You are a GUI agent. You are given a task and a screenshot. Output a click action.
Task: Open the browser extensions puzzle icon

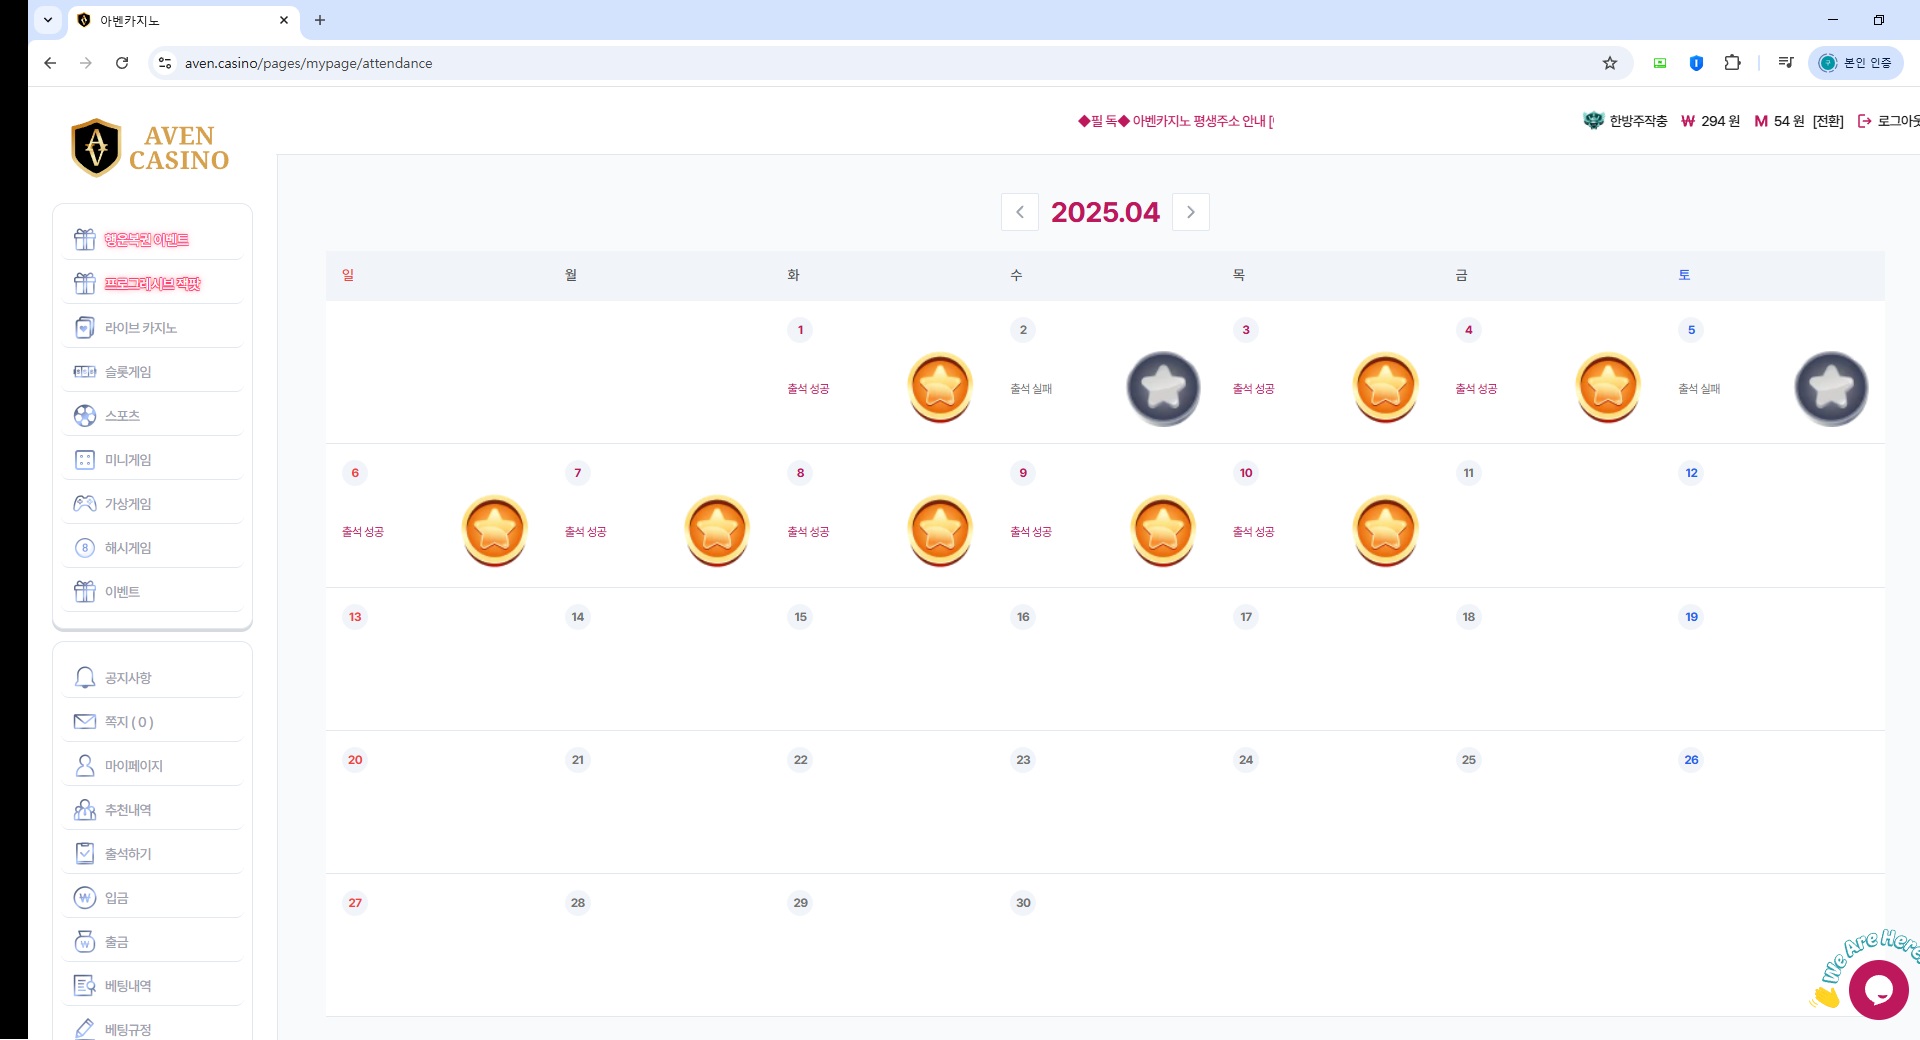[1732, 63]
